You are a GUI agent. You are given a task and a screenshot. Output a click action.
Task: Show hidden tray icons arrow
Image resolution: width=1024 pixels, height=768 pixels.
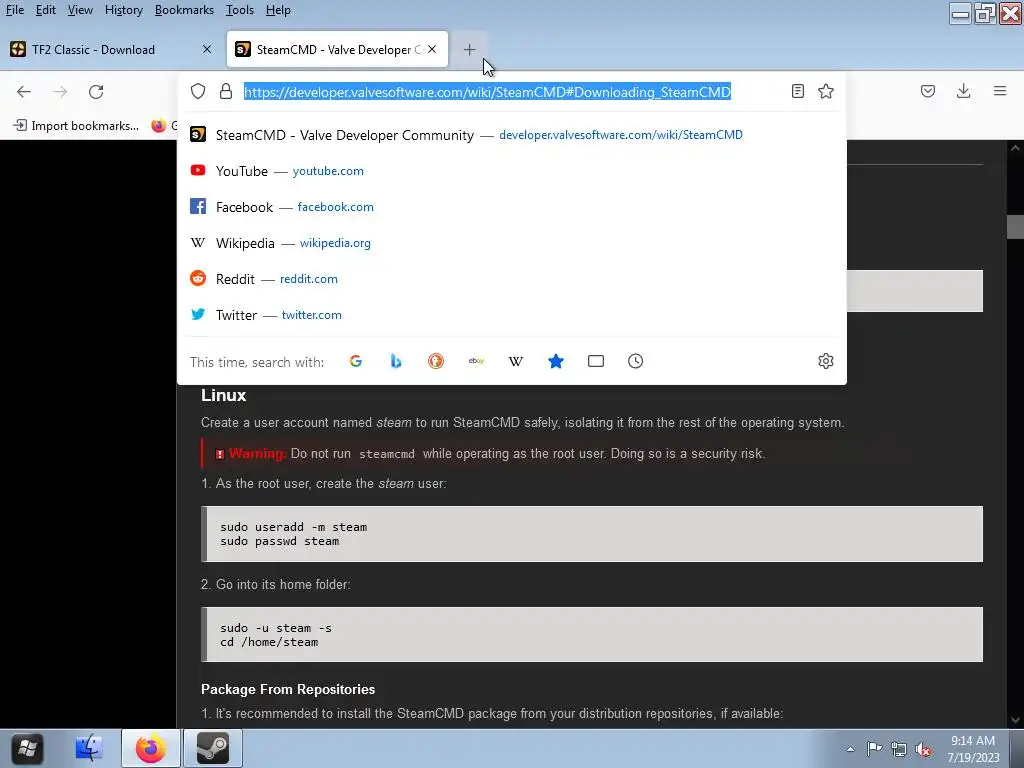pyautogui.click(x=850, y=749)
